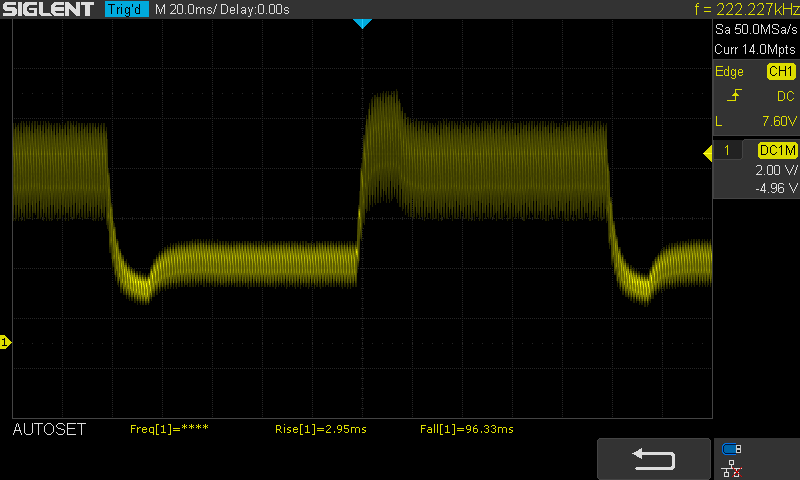This screenshot has width=800, height=480.
Task: Click the f = 222.227kHz frequency counter
Action: [747, 9]
